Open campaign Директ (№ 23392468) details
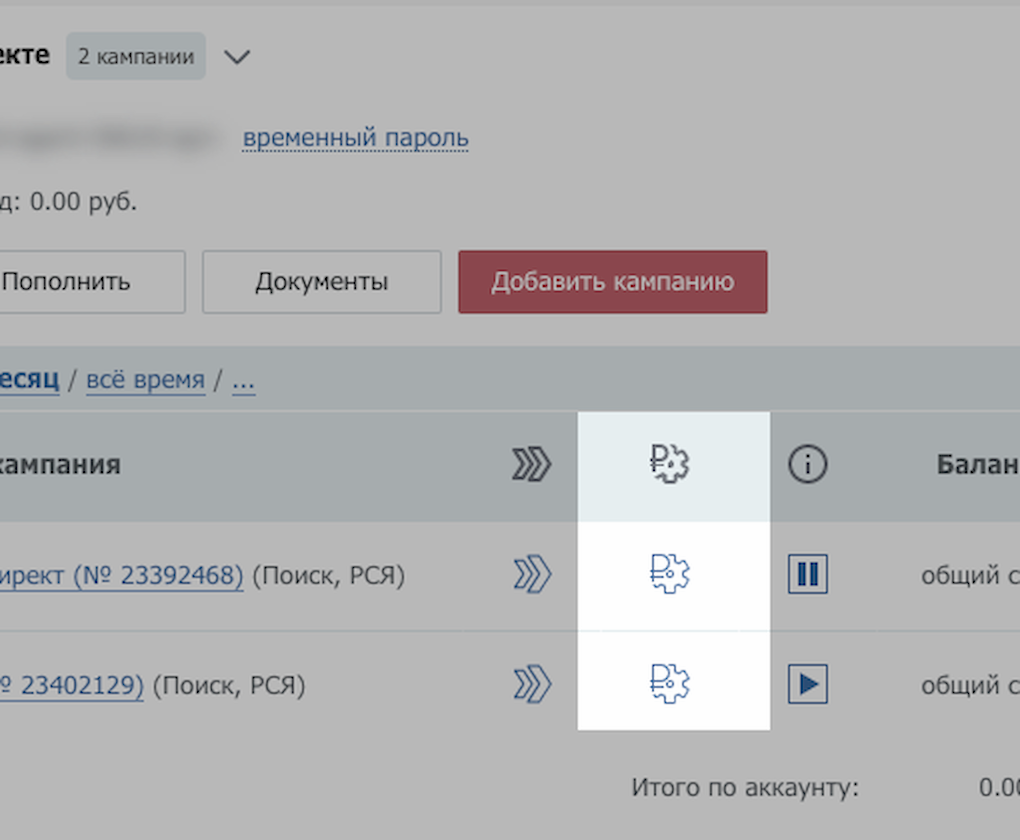This screenshot has height=840, width=1020. point(120,574)
